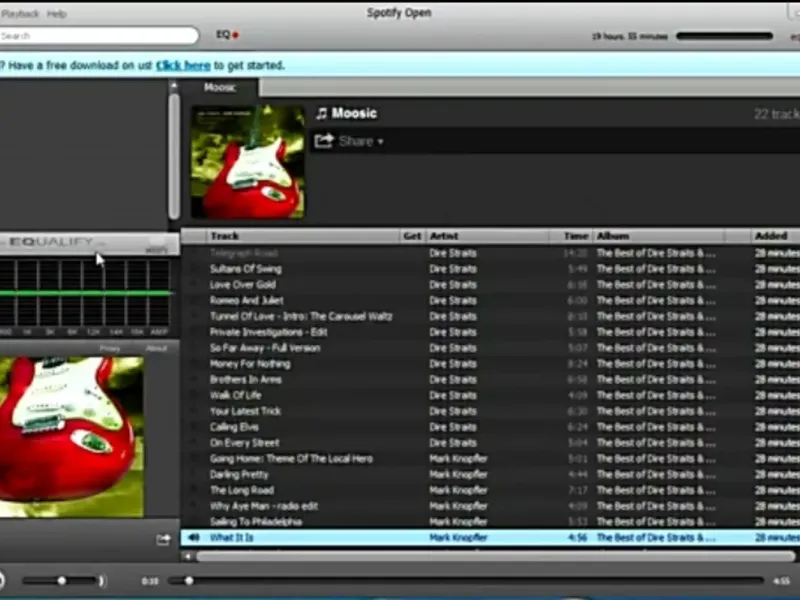This screenshot has width=800, height=600.
Task: Adjust the 14K equalizer band
Action: 115,293
